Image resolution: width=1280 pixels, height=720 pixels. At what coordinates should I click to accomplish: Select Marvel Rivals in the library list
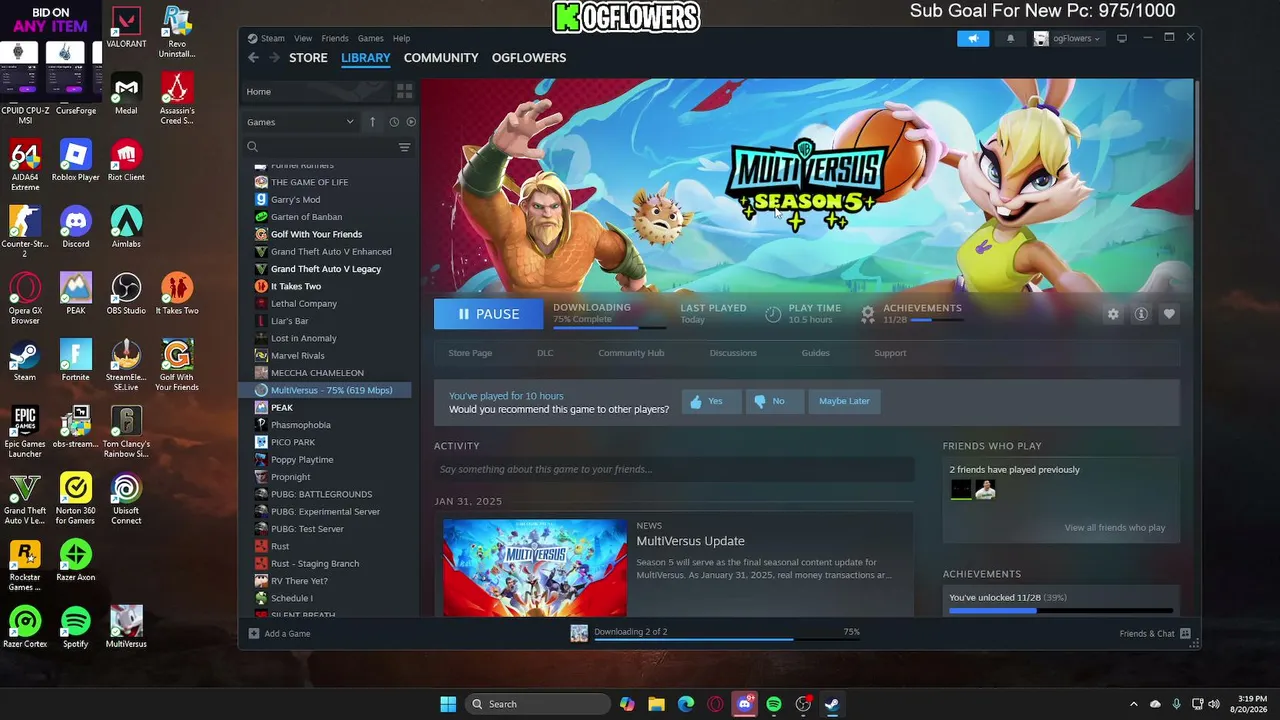[x=297, y=355]
